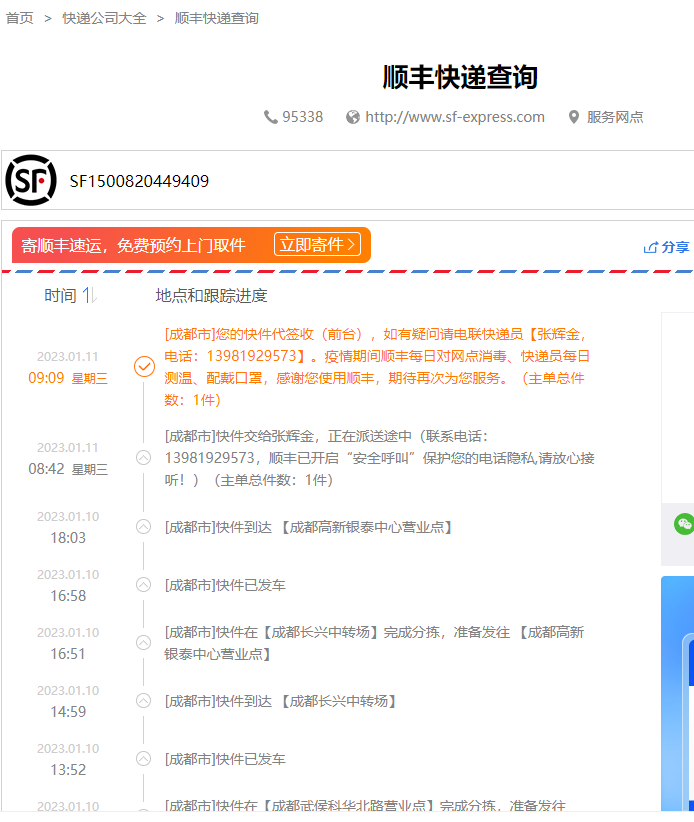Open the 服务网点 link

tap(615, 117)
